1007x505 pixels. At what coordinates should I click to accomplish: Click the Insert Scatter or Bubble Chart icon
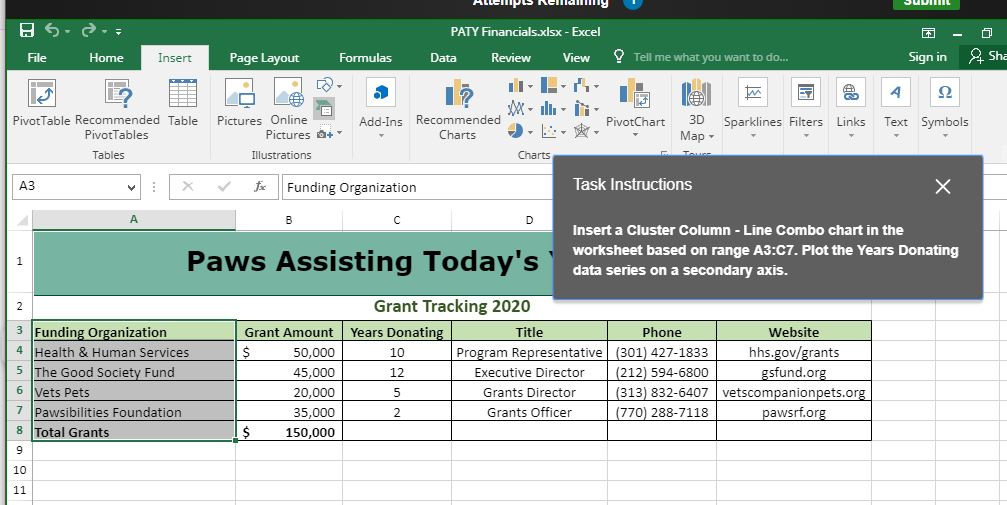coord(548,131)
